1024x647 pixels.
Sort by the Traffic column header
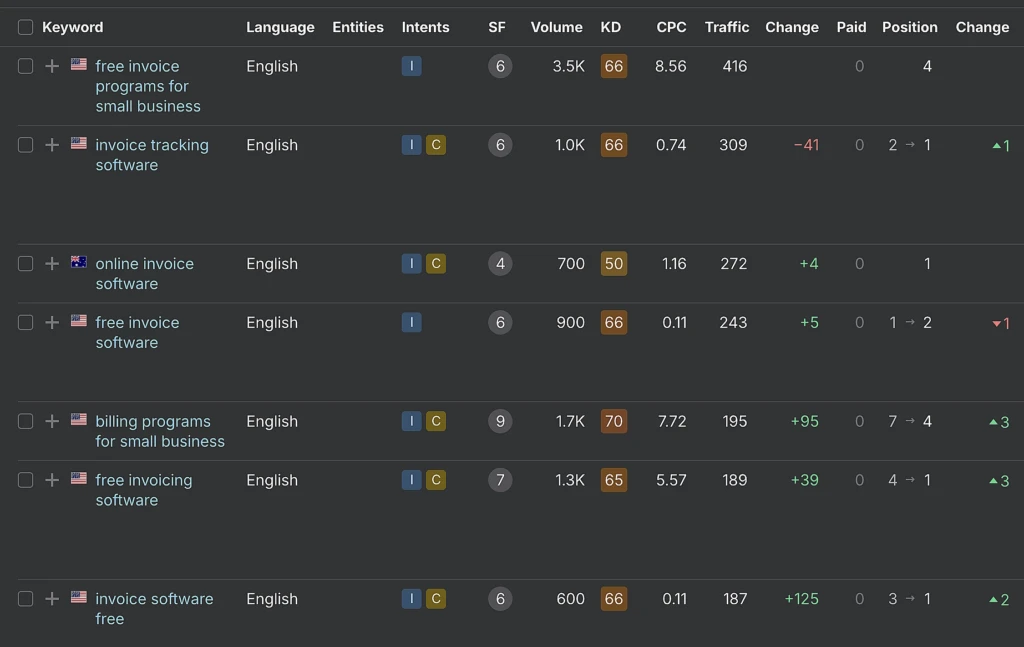point(727,27)
